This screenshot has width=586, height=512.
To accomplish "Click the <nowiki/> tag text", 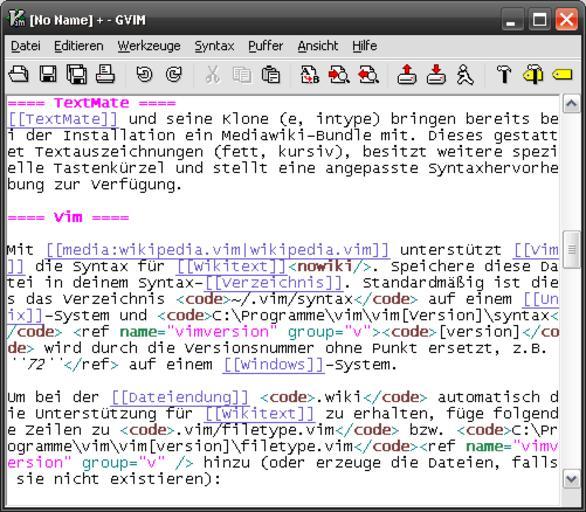I will coord(329,266).
